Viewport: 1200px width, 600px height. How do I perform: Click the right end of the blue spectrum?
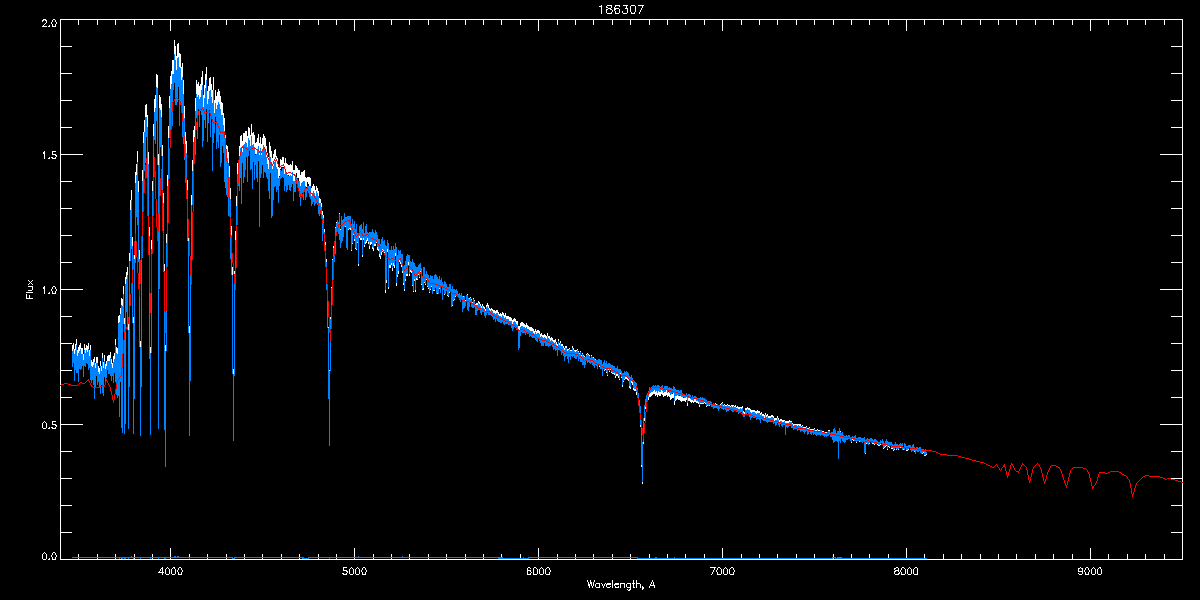click(926, 453)
